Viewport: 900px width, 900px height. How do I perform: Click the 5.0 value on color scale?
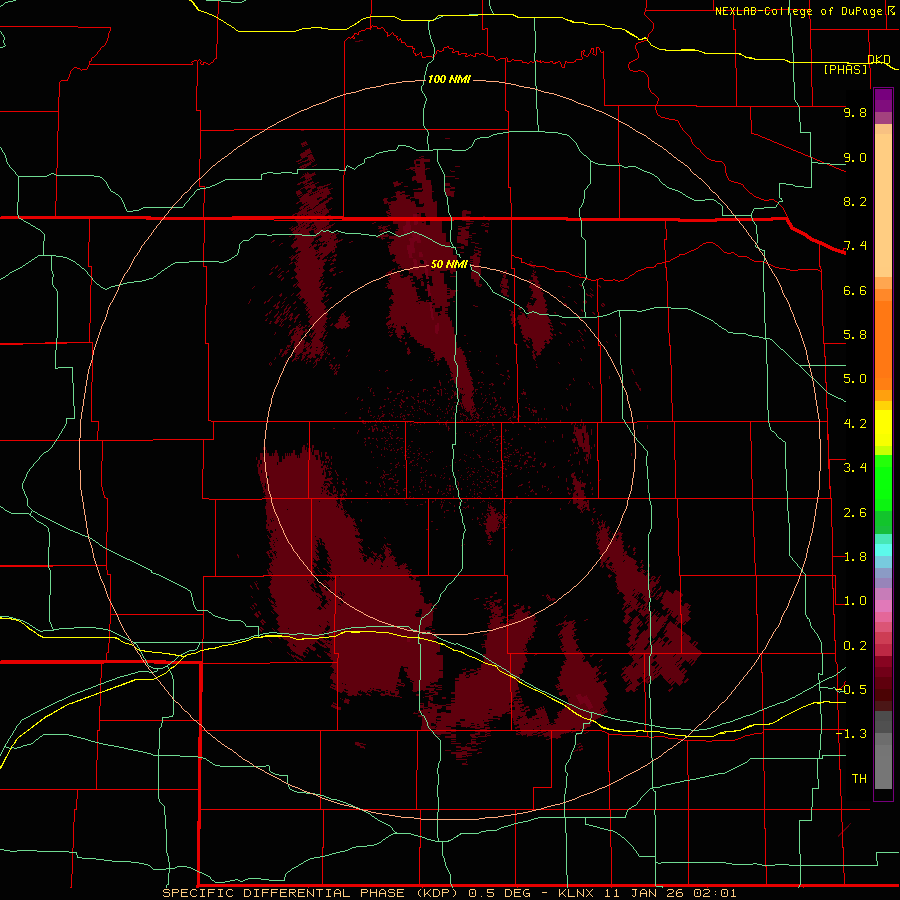855,379
